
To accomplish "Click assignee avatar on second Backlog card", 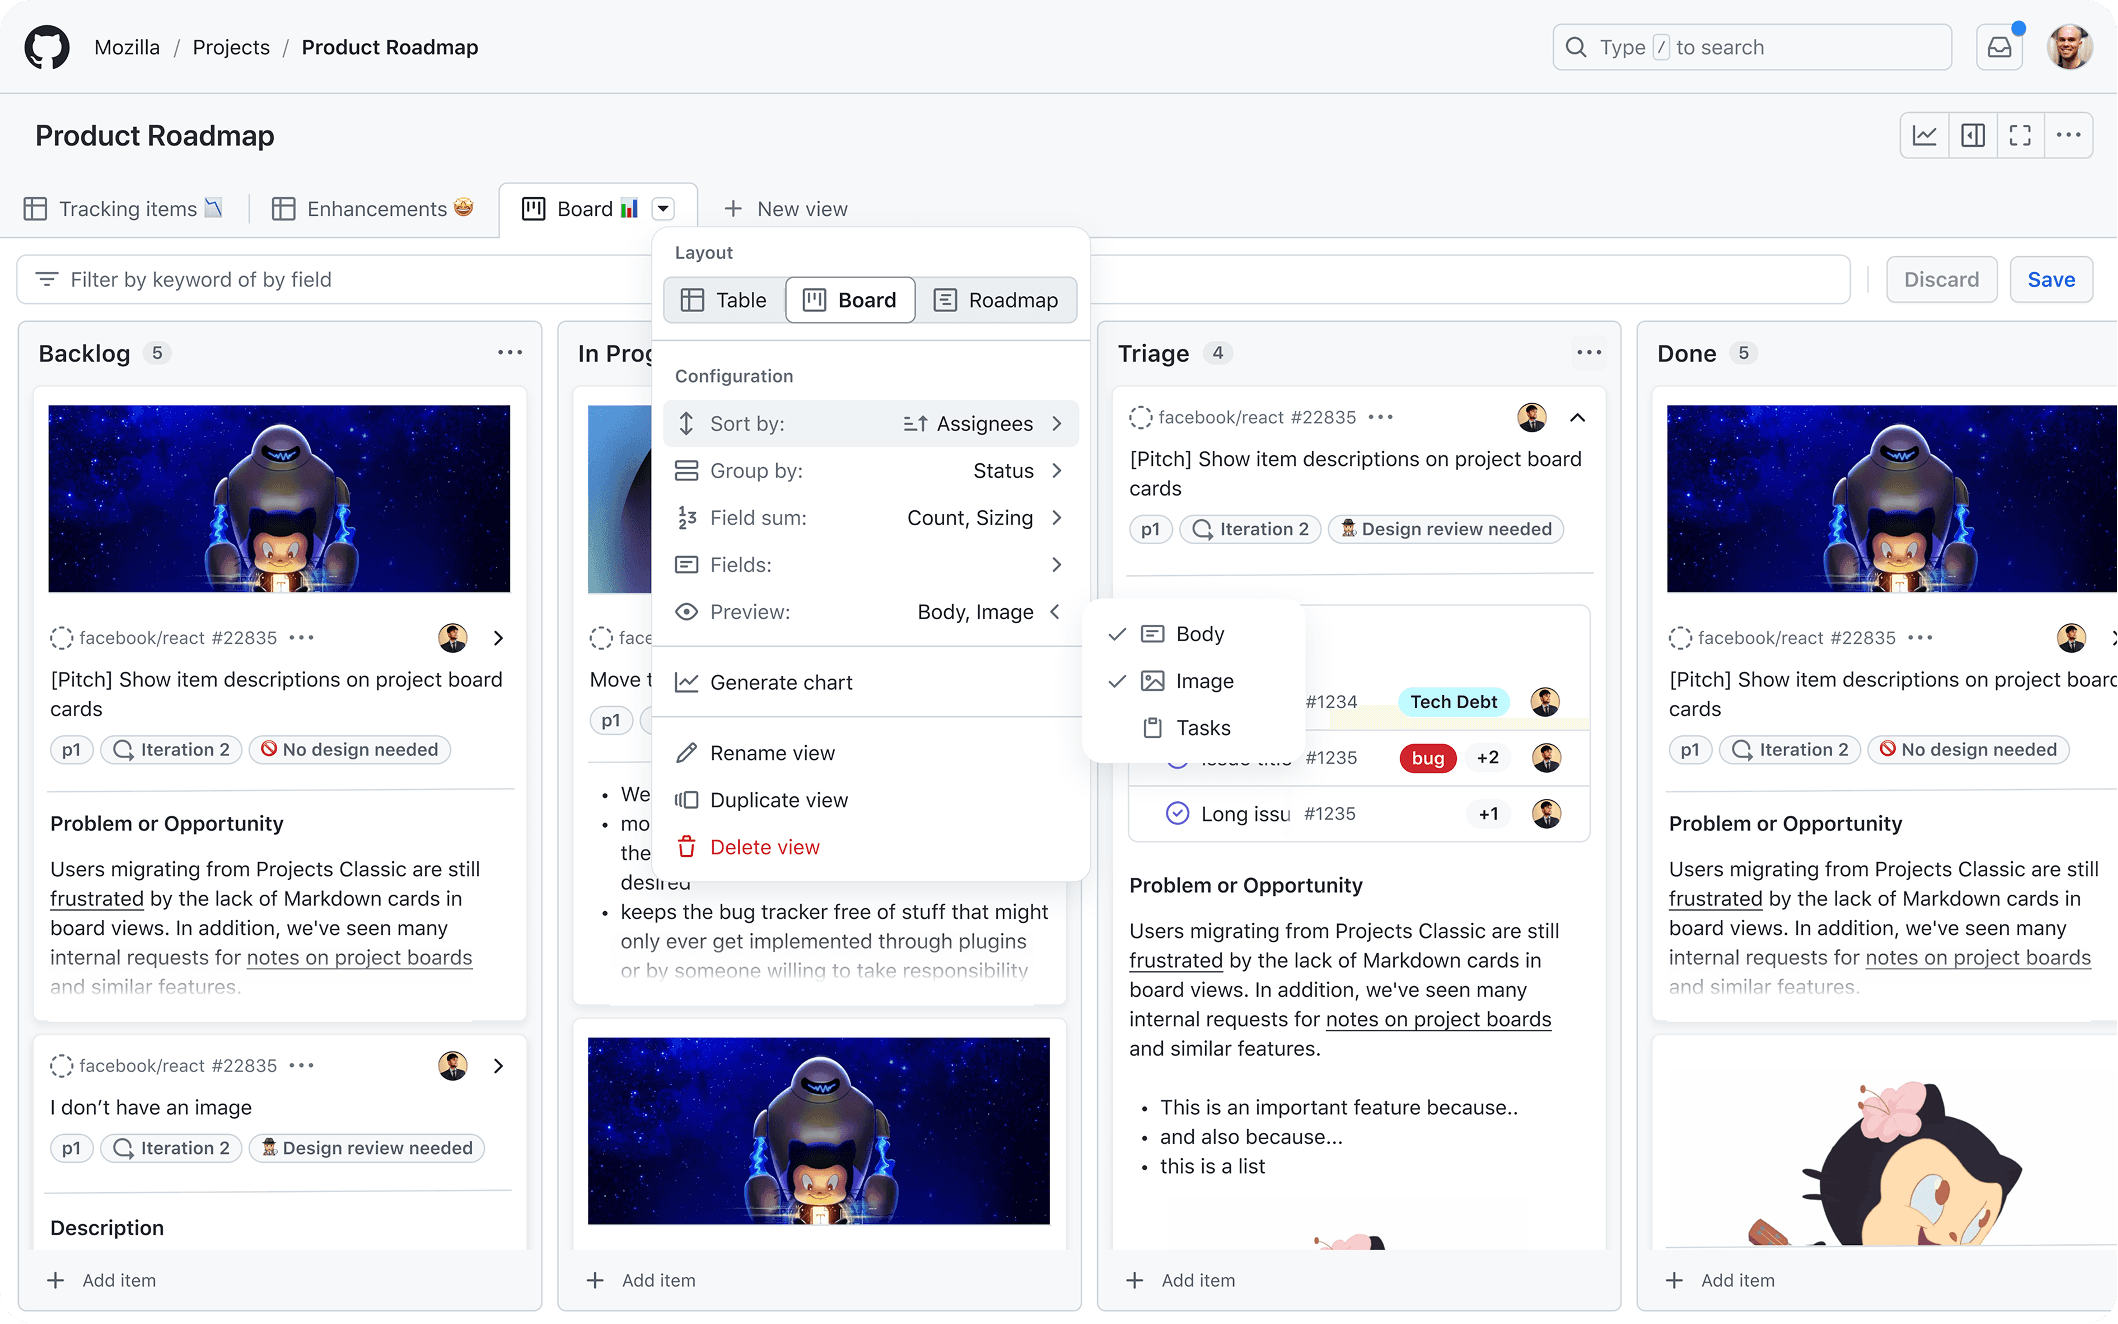I will click(x=453, y=1066).
